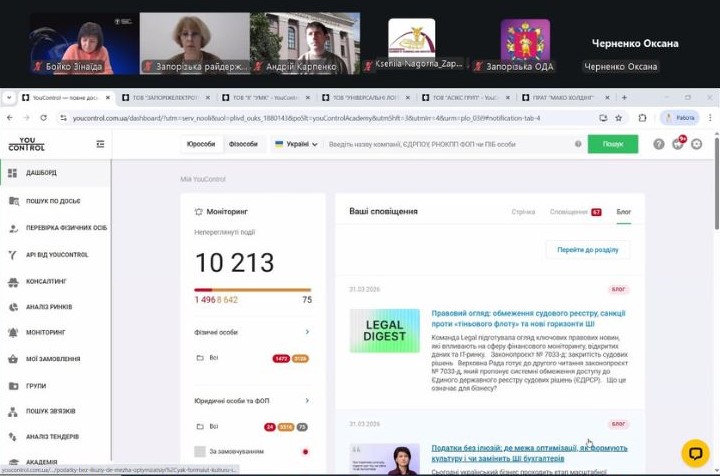Click the monitoring events progress bar
This screenshot has width=720, height=476.
(253, 290)
